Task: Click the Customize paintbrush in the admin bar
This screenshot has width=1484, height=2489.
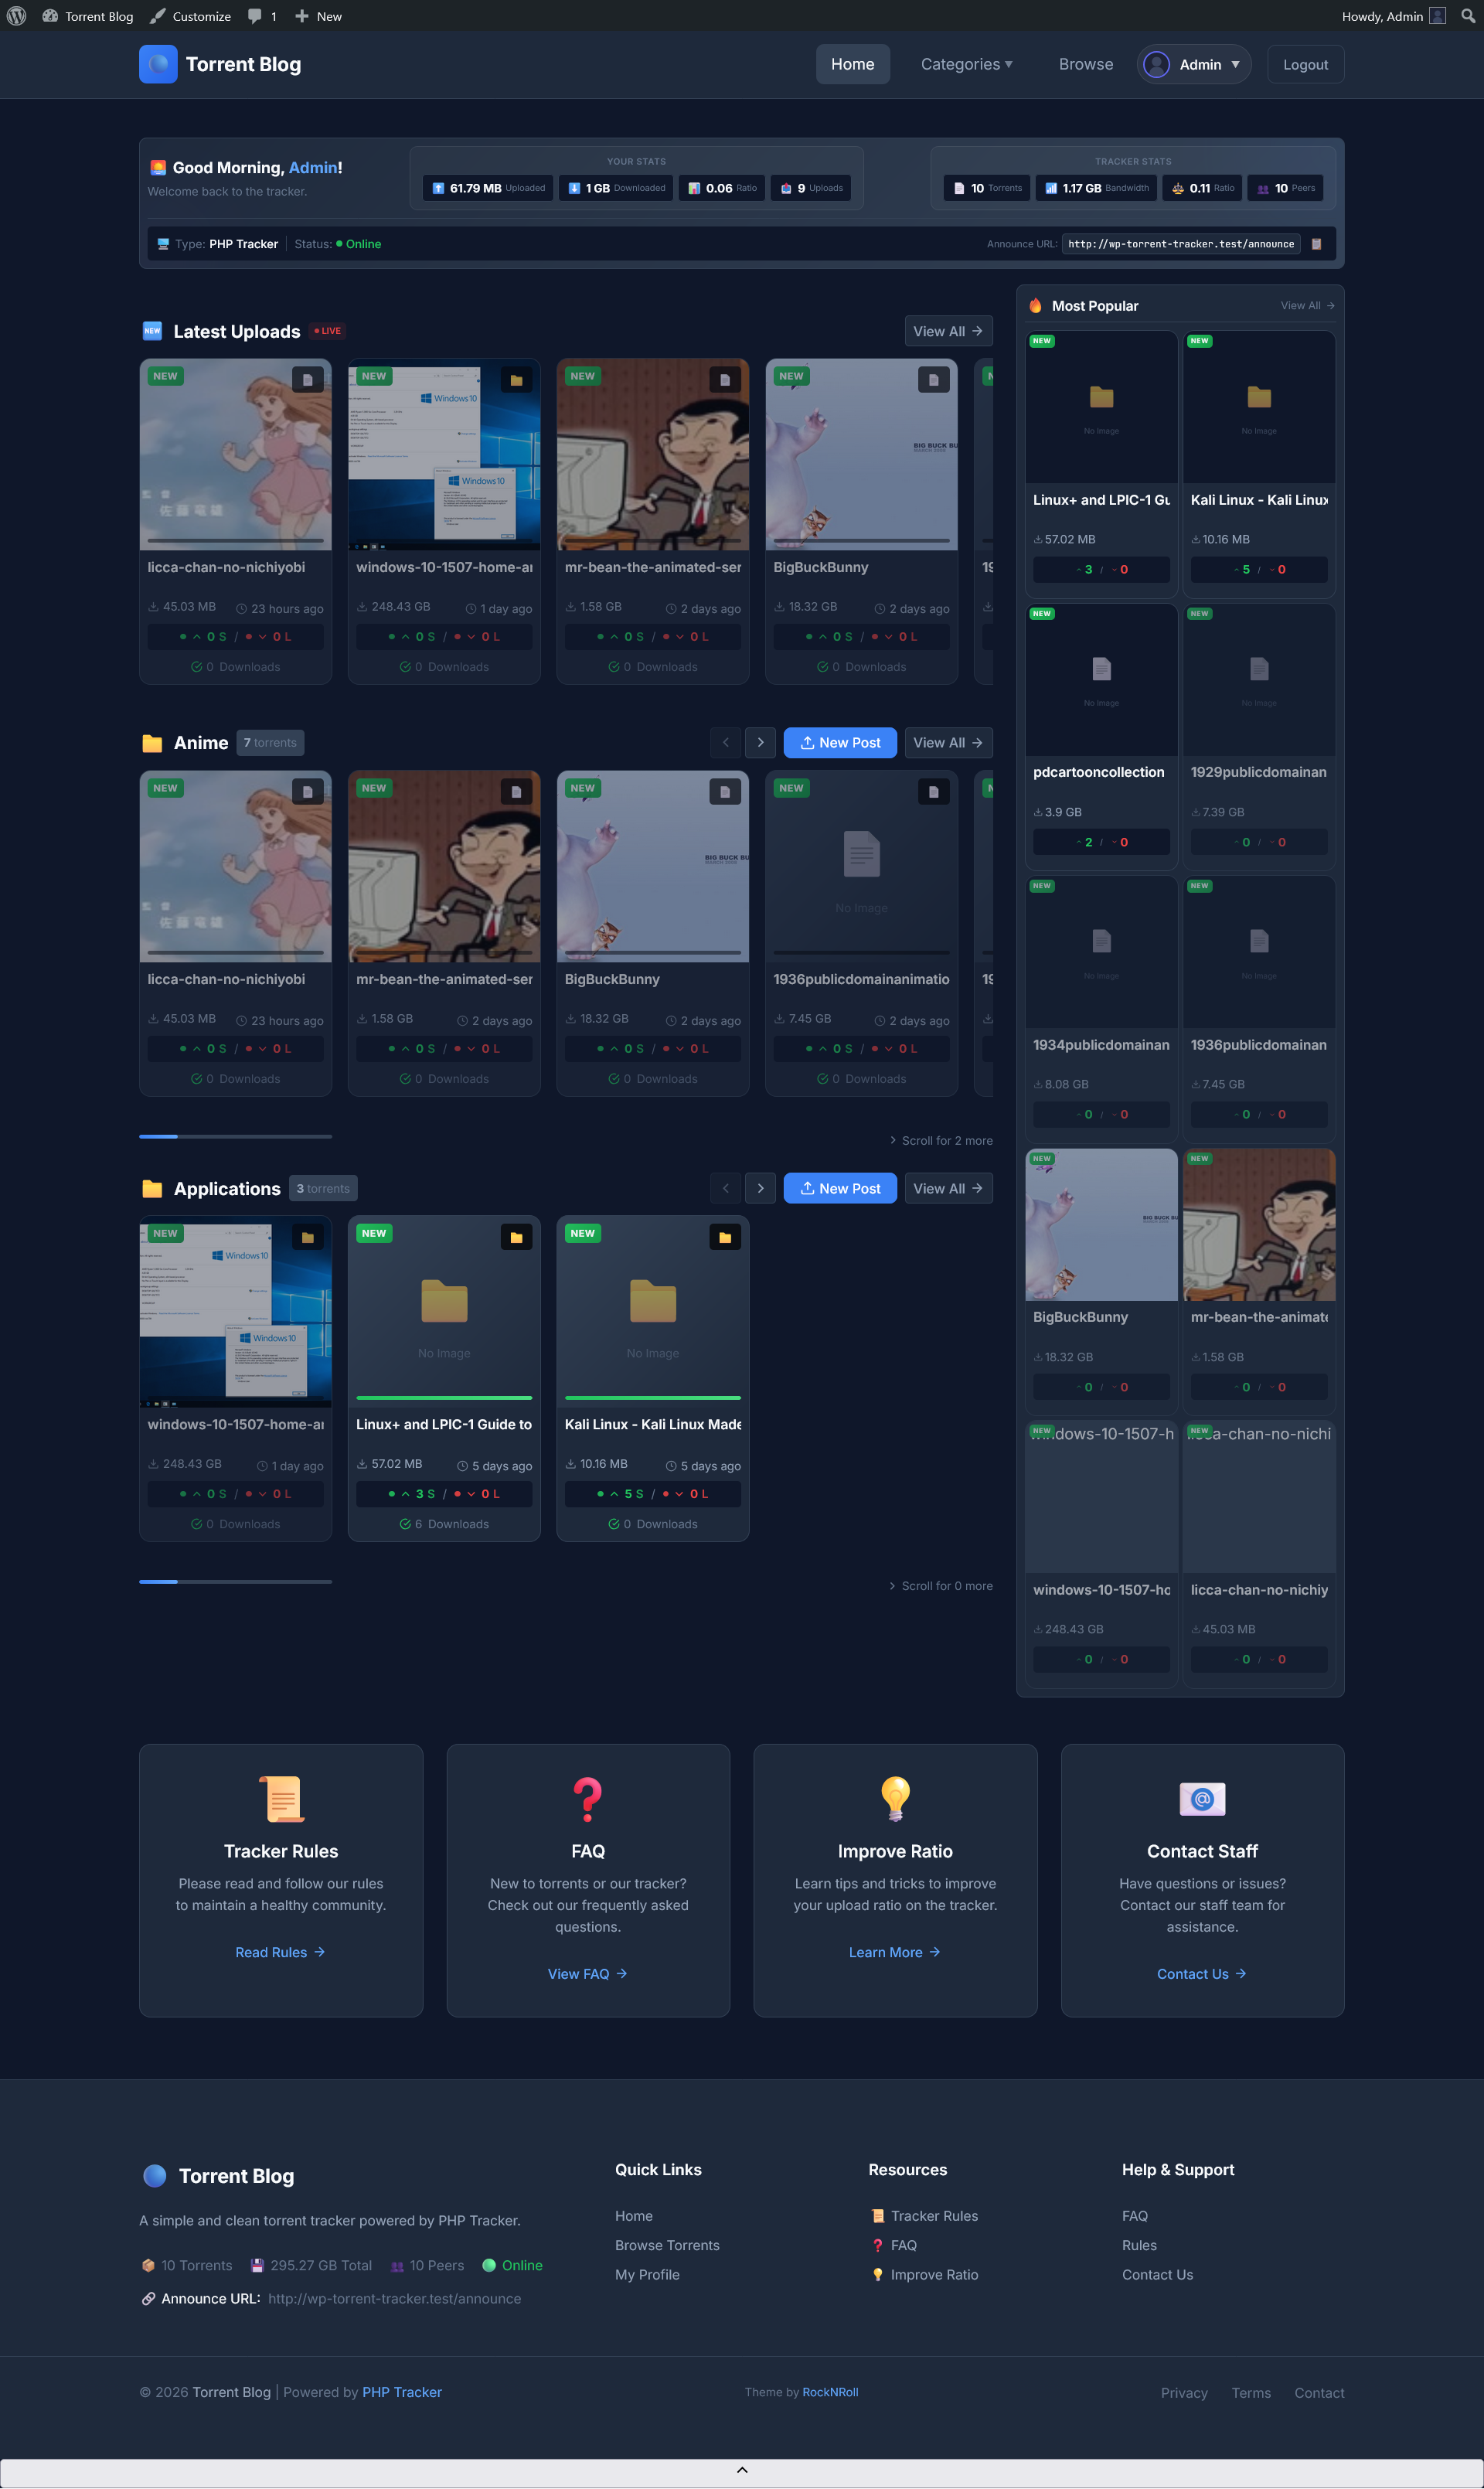Action: click(156, 15)
